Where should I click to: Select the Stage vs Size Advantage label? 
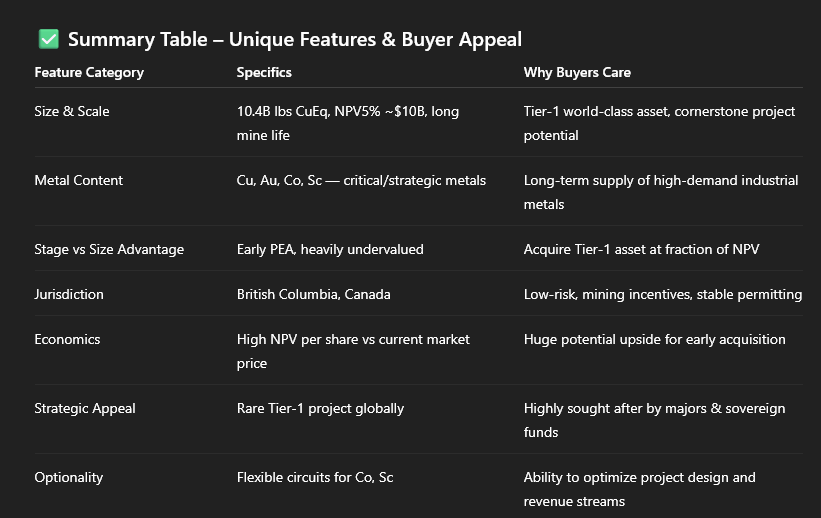pyautogui.click(x=109, y=249)
